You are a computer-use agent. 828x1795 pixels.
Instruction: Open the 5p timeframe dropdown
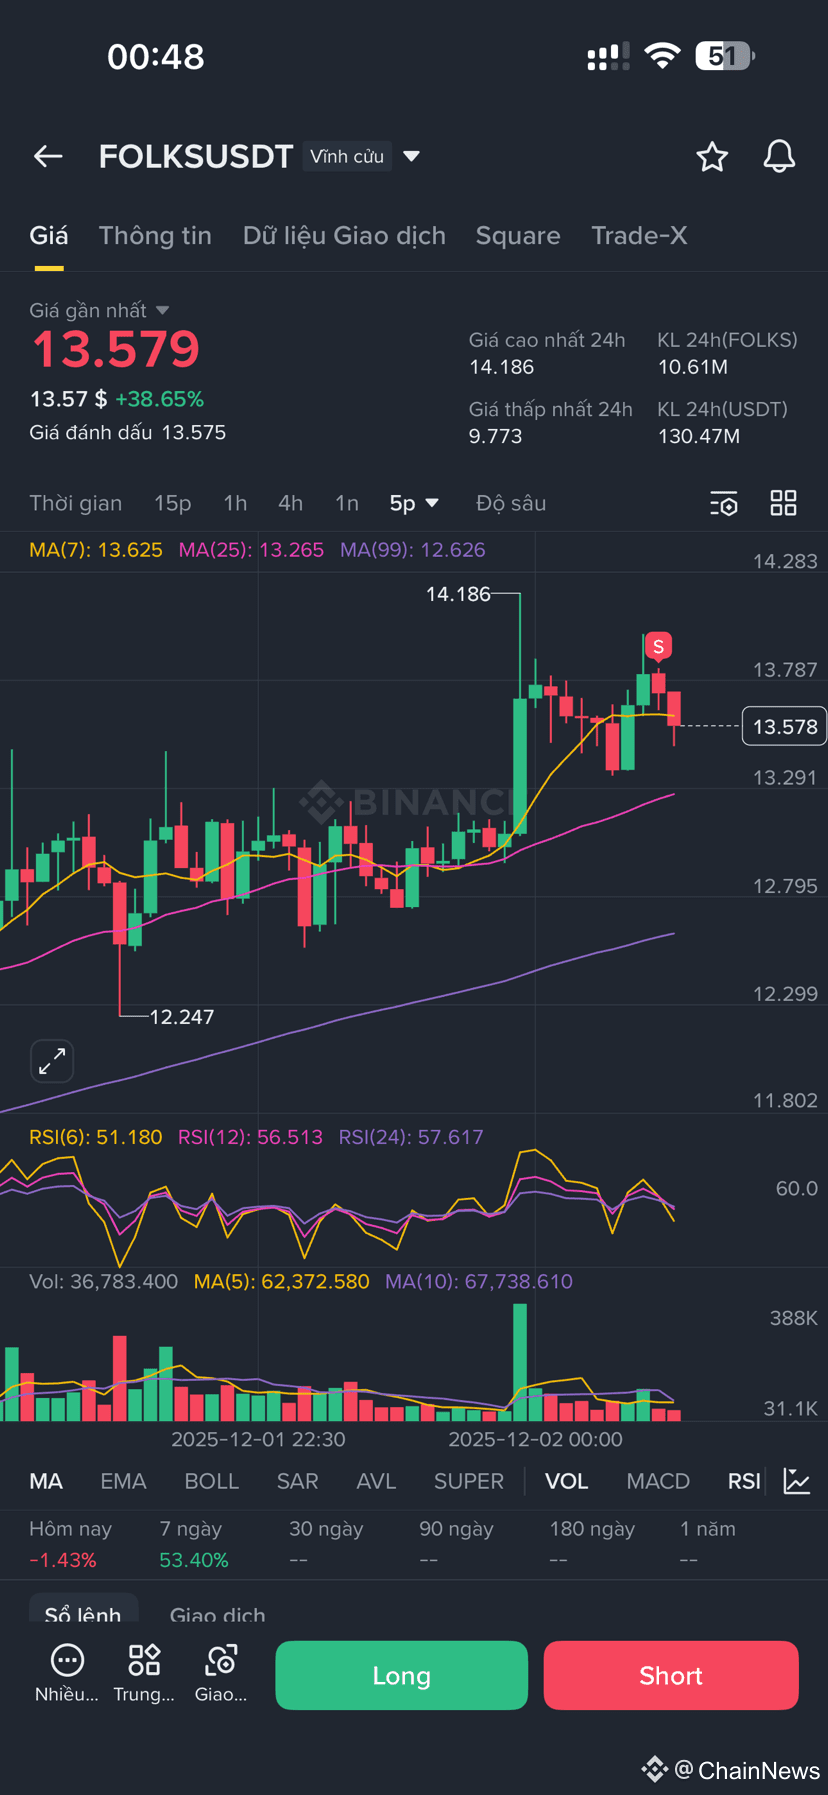(414, 503)
